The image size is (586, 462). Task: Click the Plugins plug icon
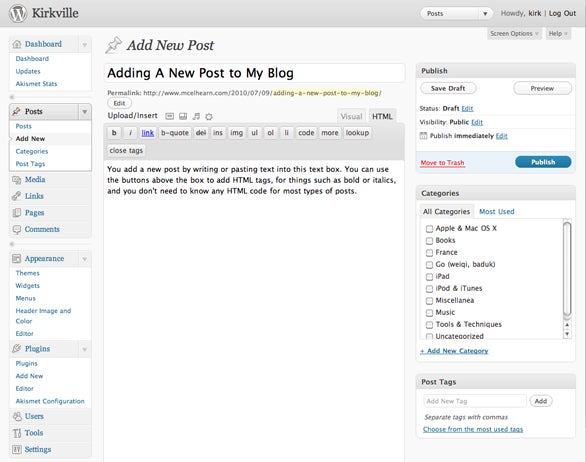(16, 349)
